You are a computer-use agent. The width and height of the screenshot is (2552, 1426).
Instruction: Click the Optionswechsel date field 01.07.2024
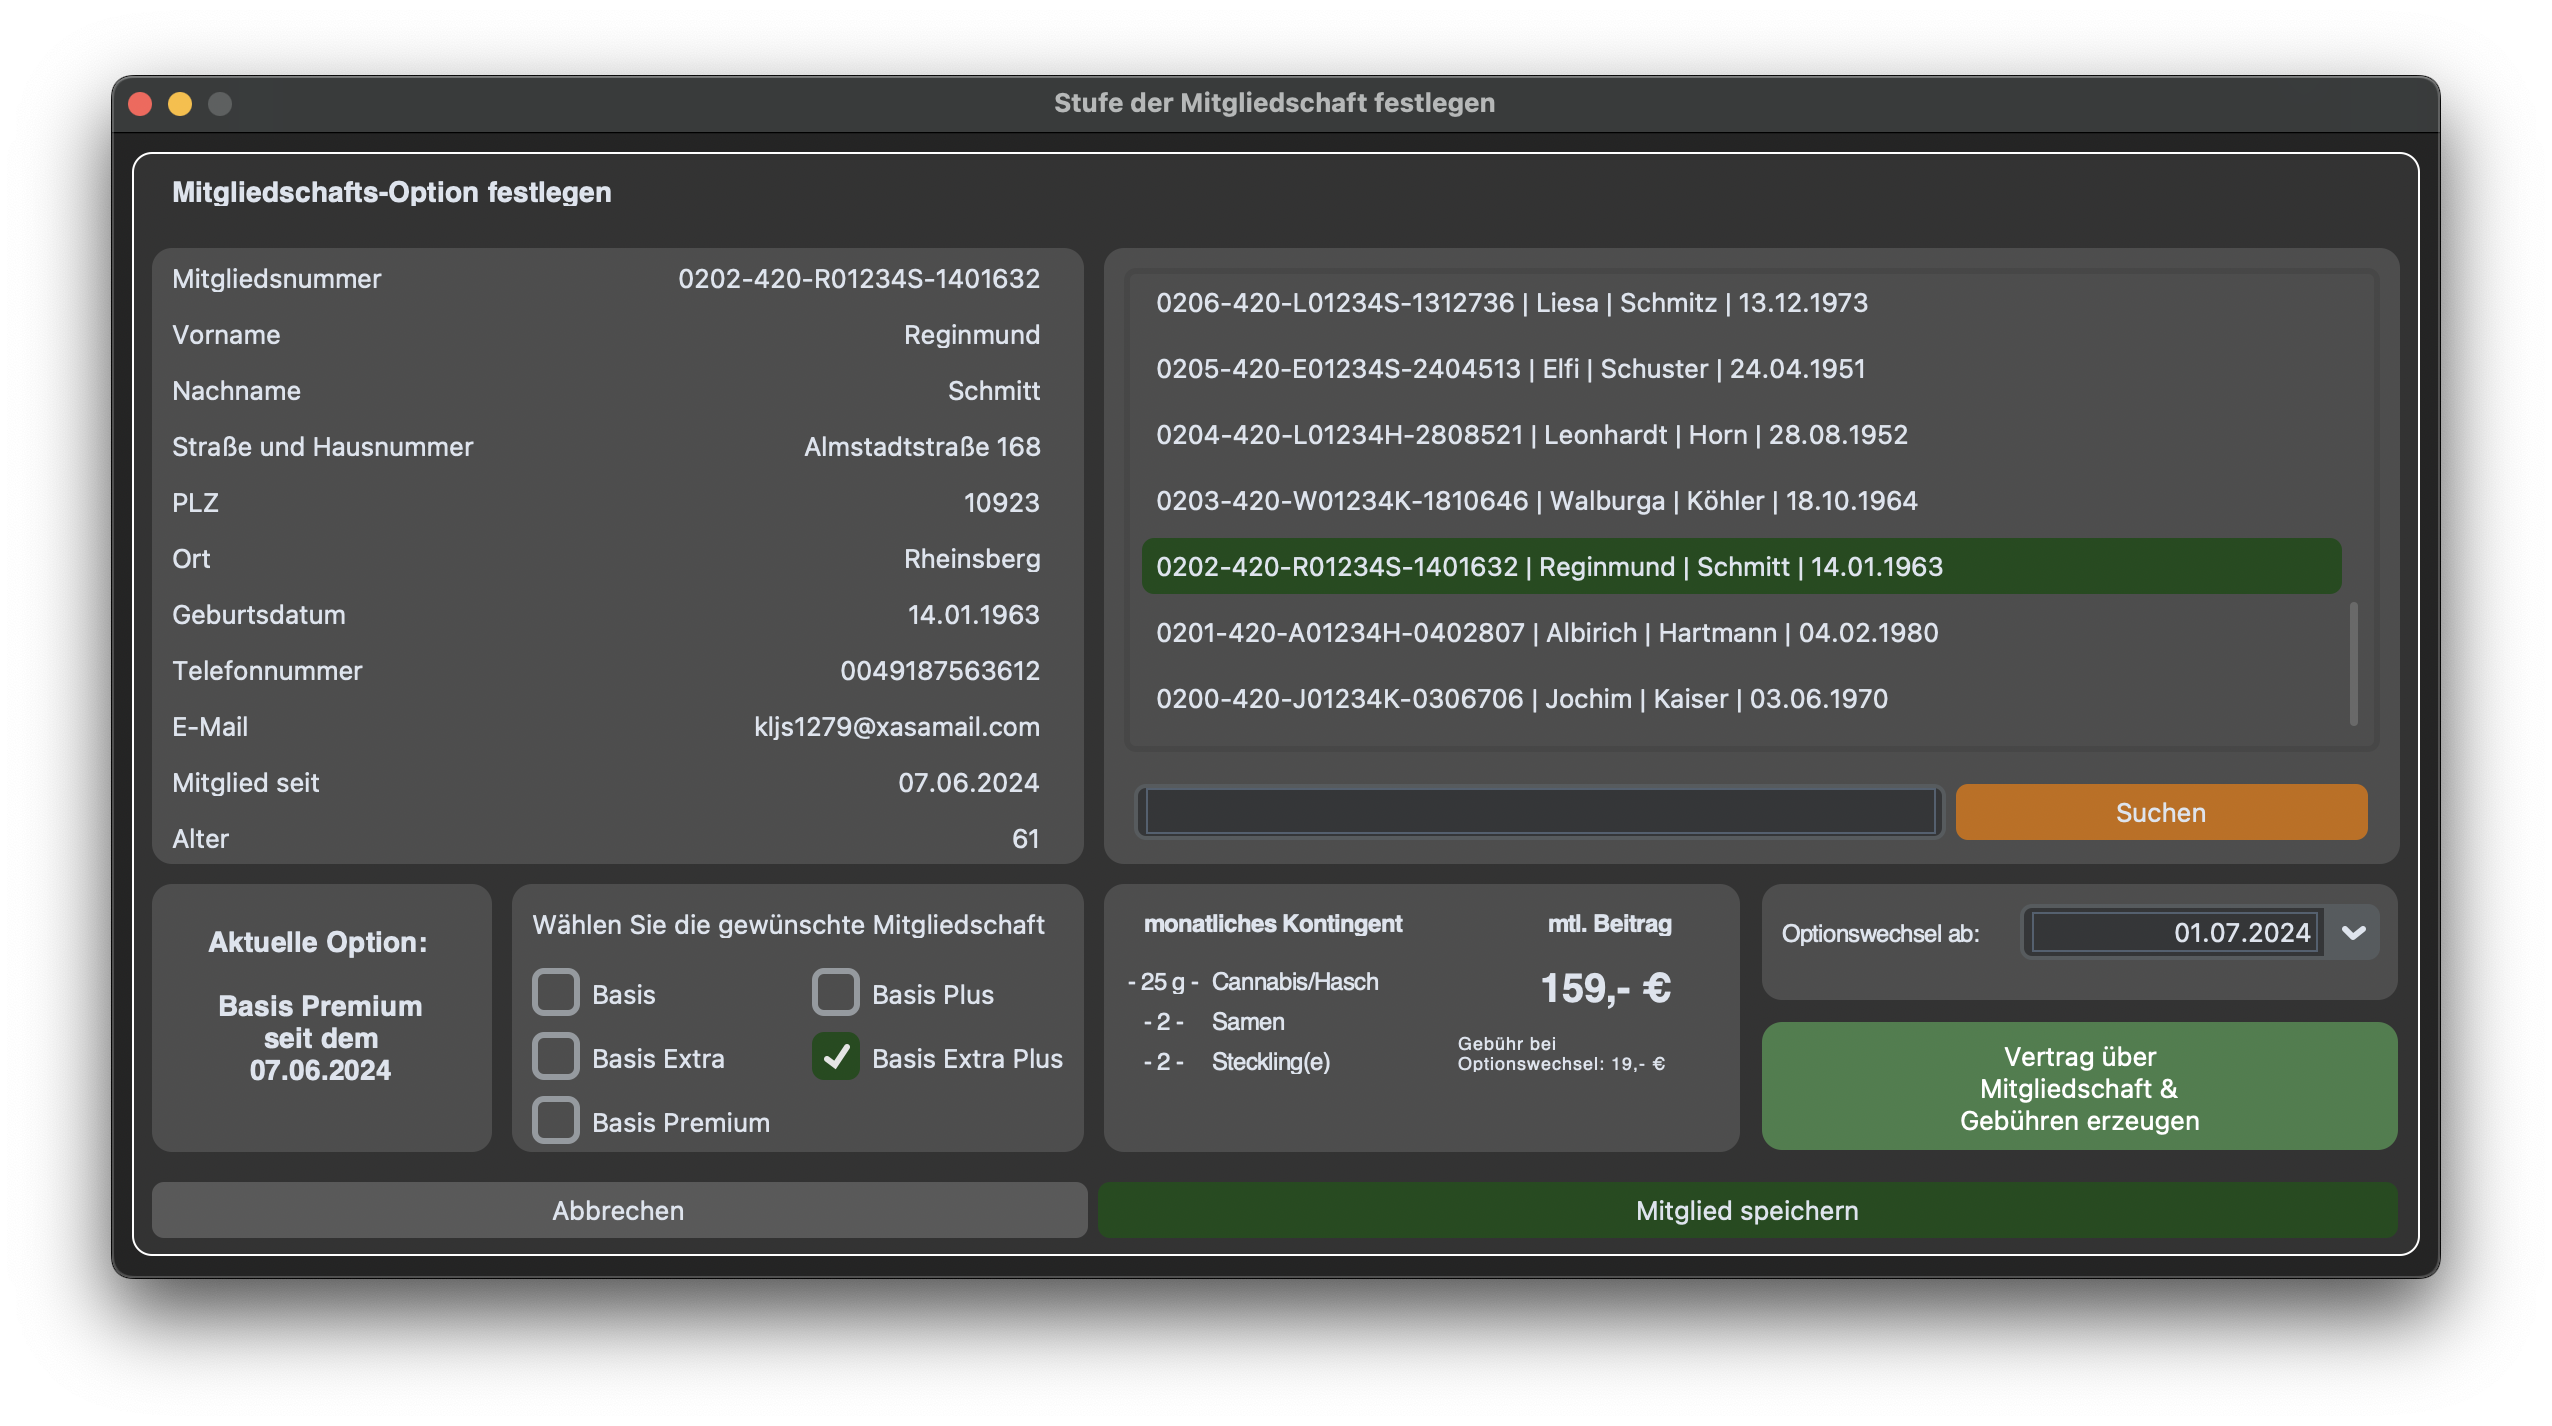coord(2175,933)
